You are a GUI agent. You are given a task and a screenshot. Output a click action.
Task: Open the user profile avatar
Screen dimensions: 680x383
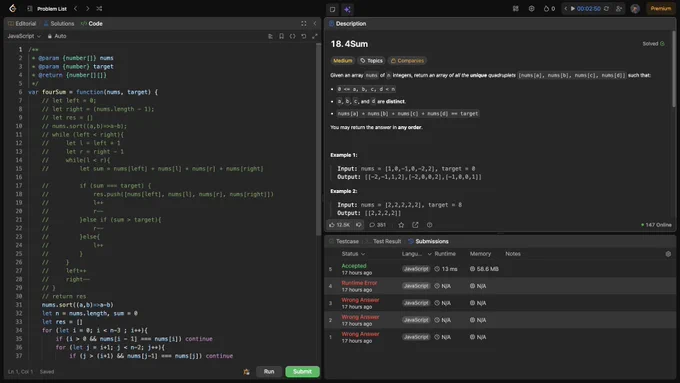pos(635,9)
